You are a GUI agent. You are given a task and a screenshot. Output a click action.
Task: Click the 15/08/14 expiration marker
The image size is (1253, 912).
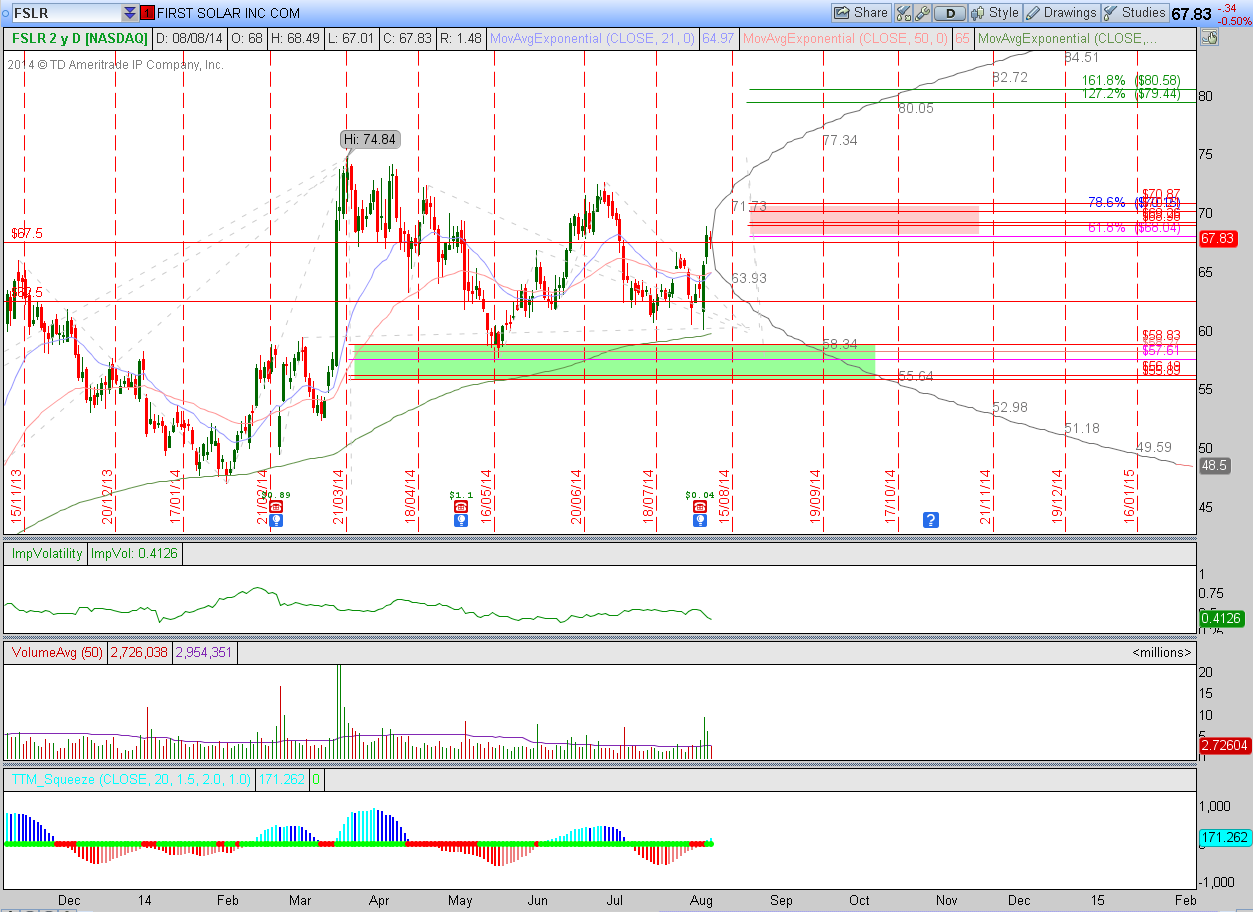pyautogui.click(x=723, y=497)
